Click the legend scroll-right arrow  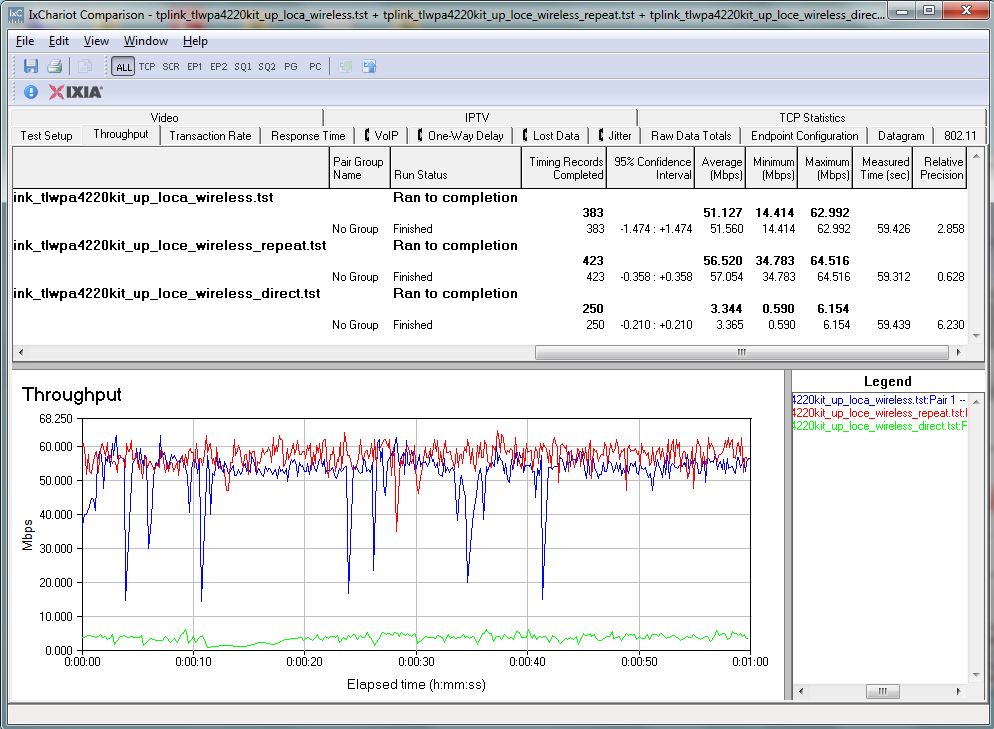pyautogui.click(x=958, y=691)
